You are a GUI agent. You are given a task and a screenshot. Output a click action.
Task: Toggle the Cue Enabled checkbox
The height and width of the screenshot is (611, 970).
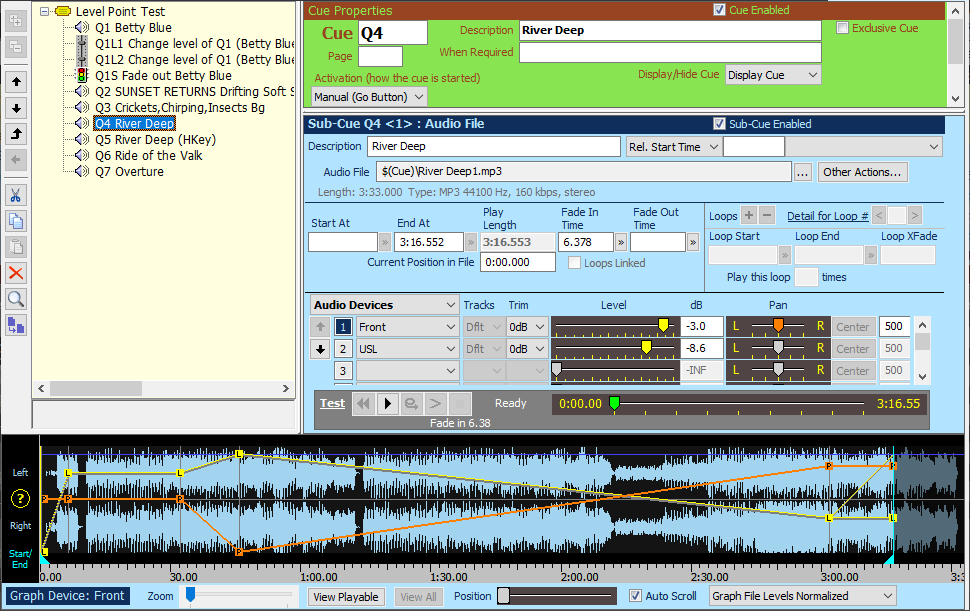pos(719,10)
